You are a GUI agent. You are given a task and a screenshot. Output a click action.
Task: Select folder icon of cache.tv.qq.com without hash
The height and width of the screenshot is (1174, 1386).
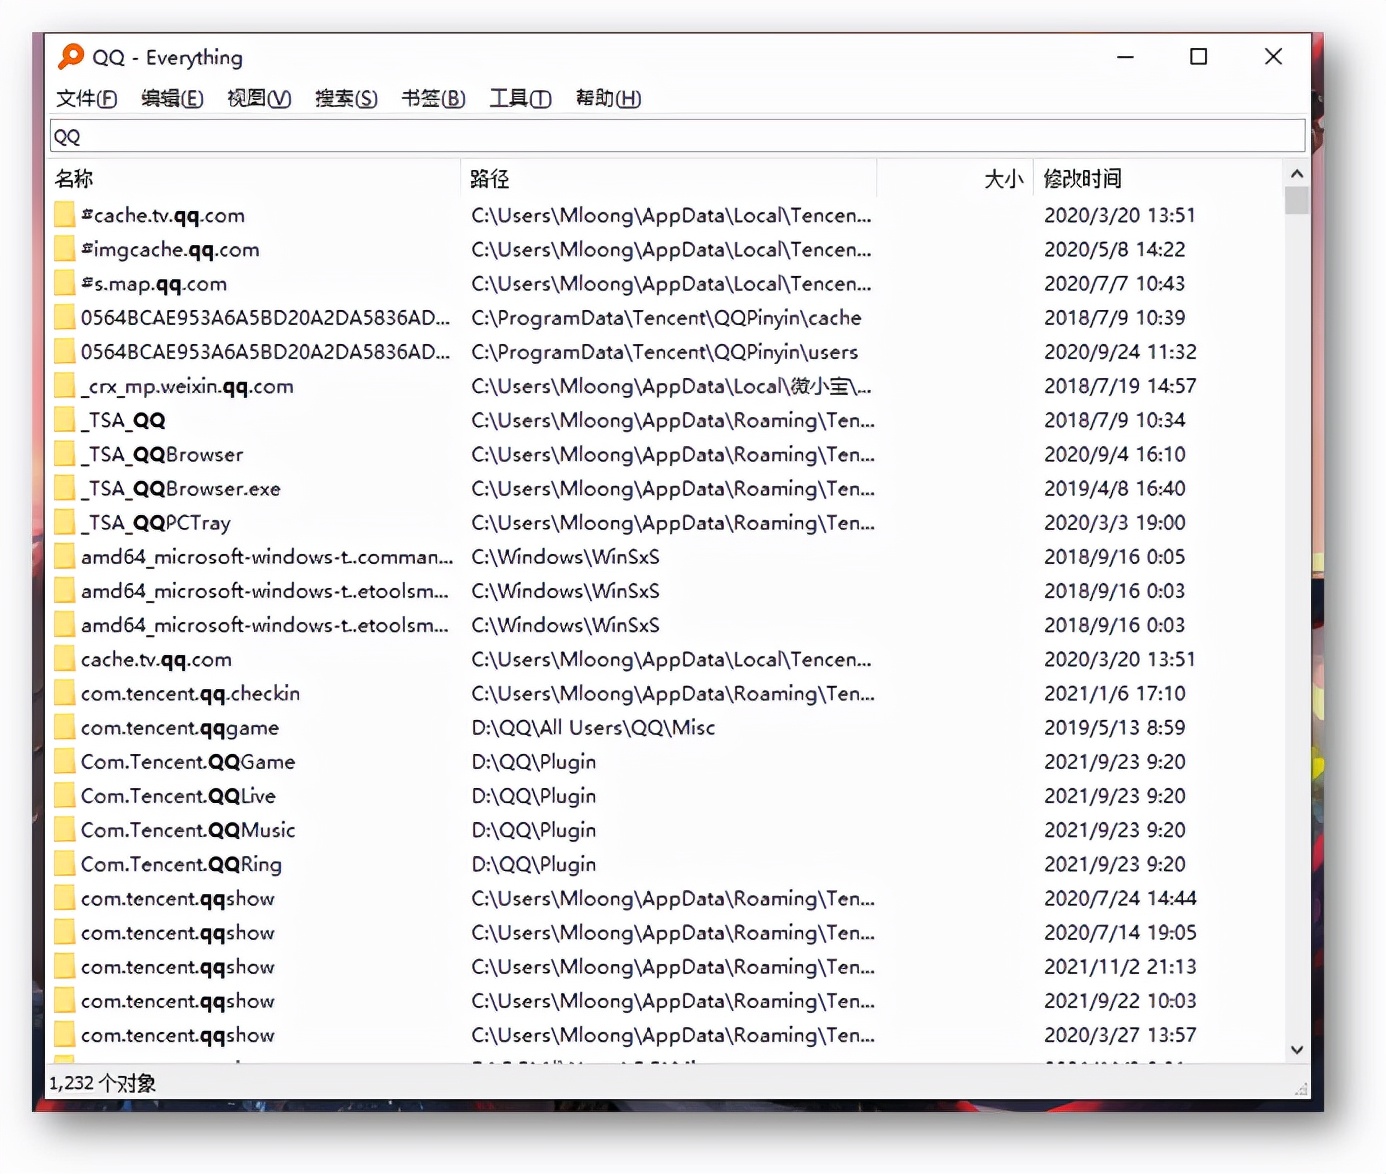click(64, 659)
